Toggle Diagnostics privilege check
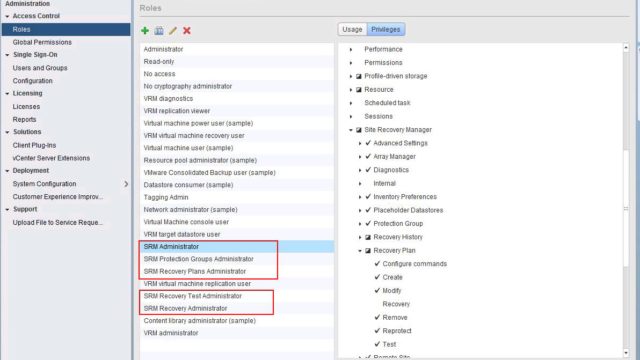Image resolution: width=640 pixels, height=360 pixels. 368,170
